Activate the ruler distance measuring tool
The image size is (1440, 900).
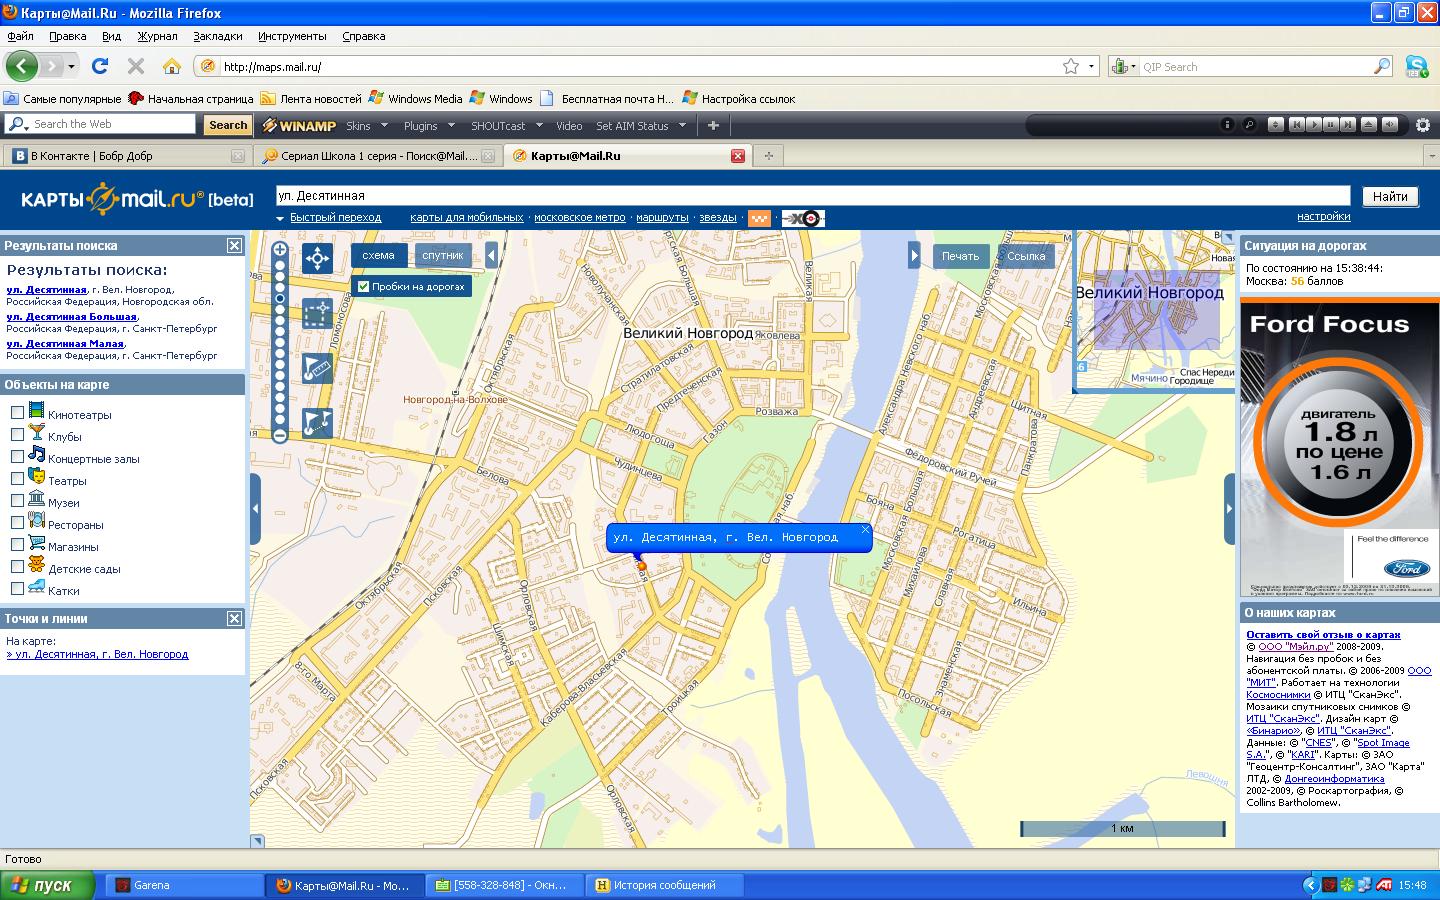click(x=317, y=368)
